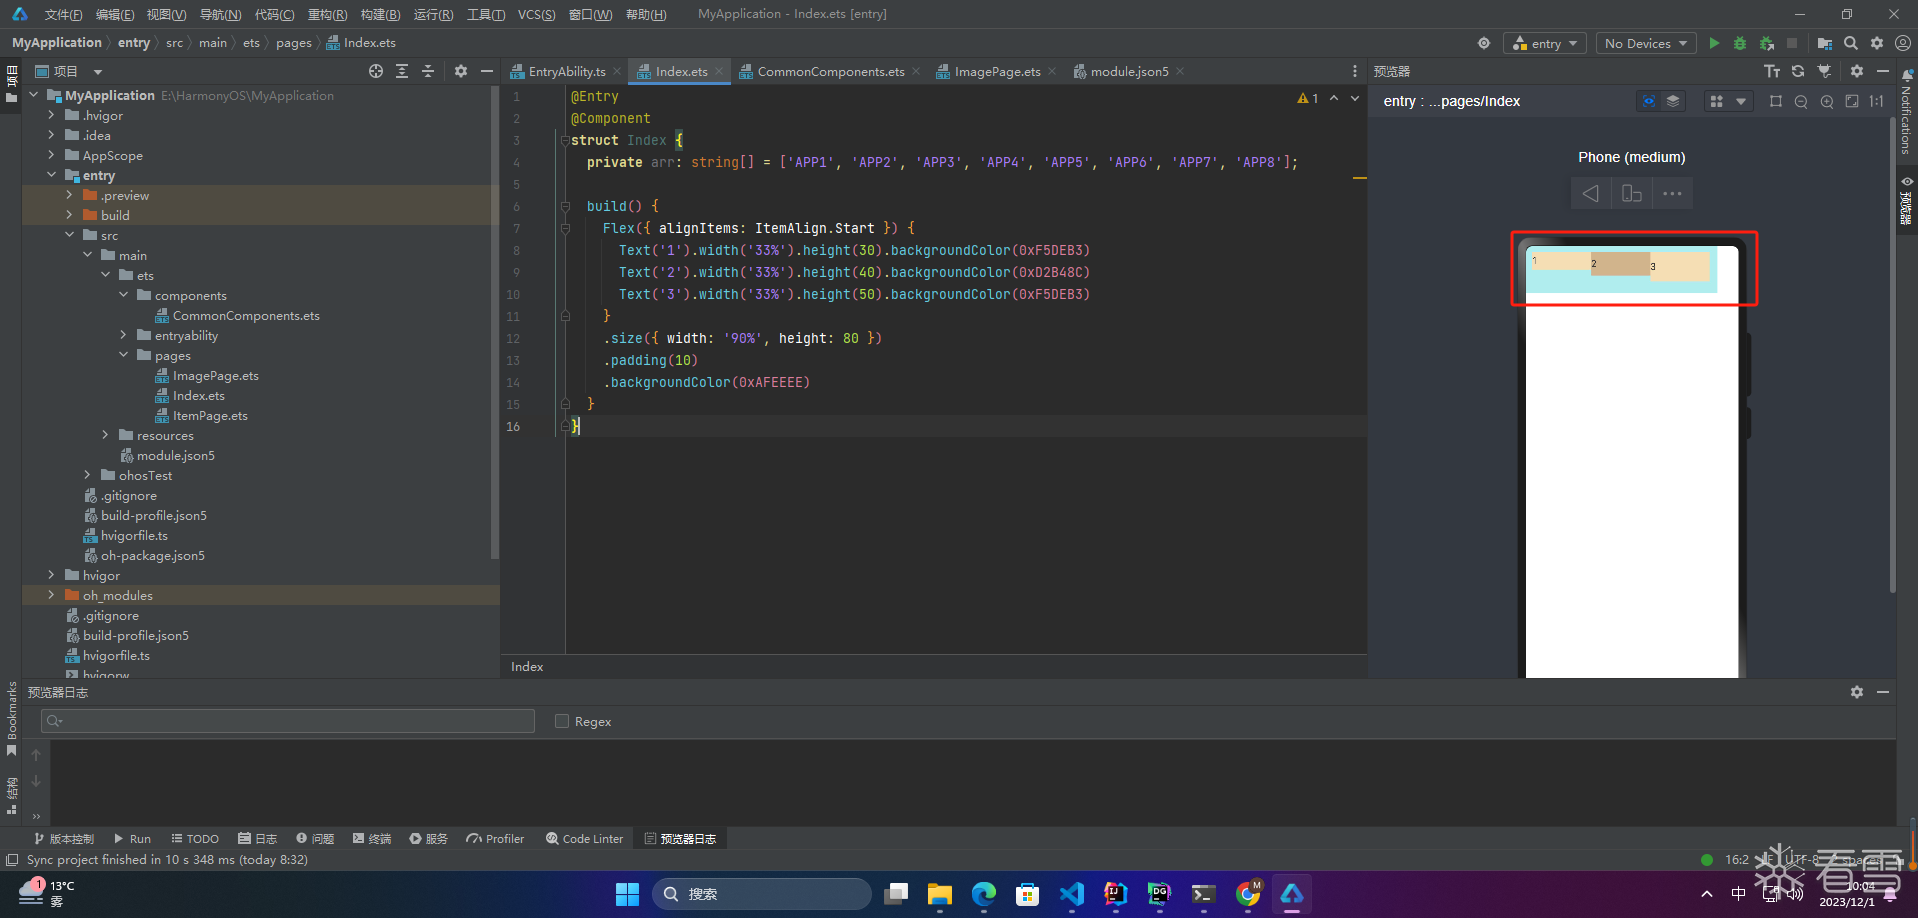The height and width of the screenshot is (918, 1918).
Task: Collapse all in project panel
Action: pos(428,71)
